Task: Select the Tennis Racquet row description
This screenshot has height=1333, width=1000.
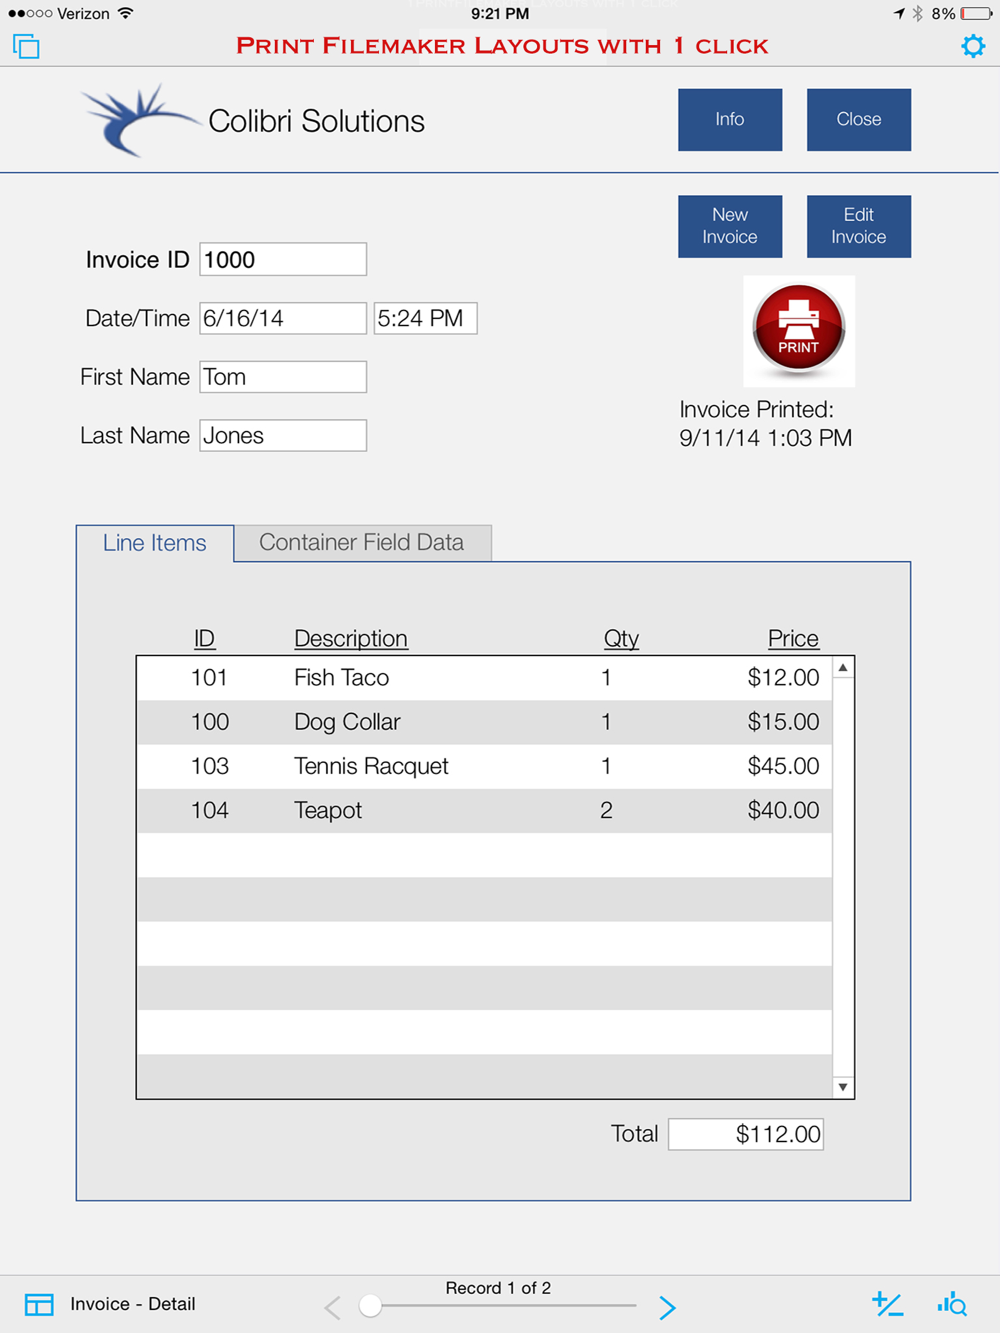Action: [371, 766]
